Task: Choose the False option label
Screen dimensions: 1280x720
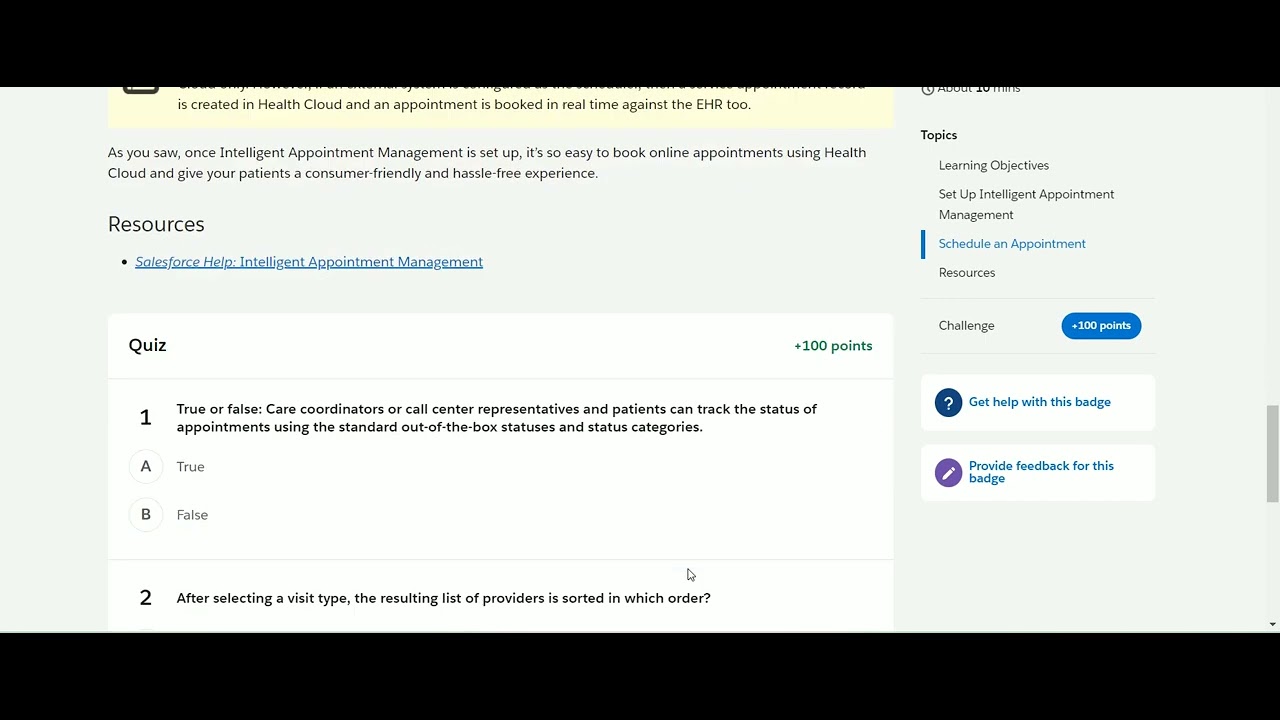Action: pyautogui.click(x=192, y=515)
